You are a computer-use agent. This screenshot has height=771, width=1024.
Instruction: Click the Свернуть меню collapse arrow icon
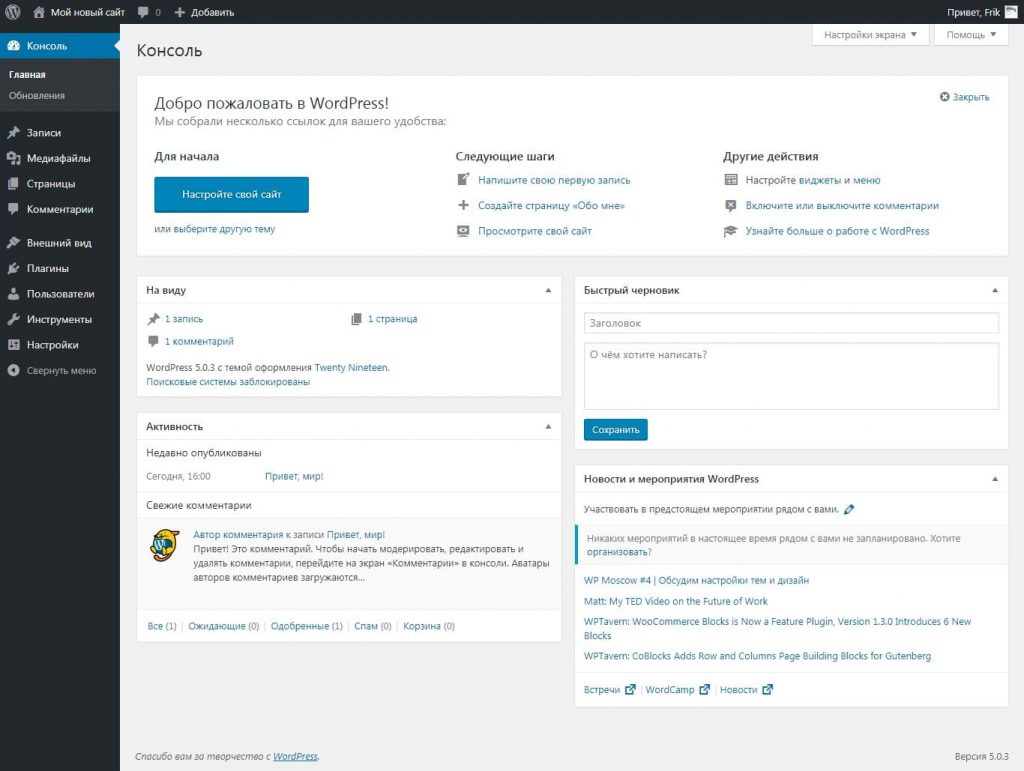pyautogui.click(x=13, y=370)
